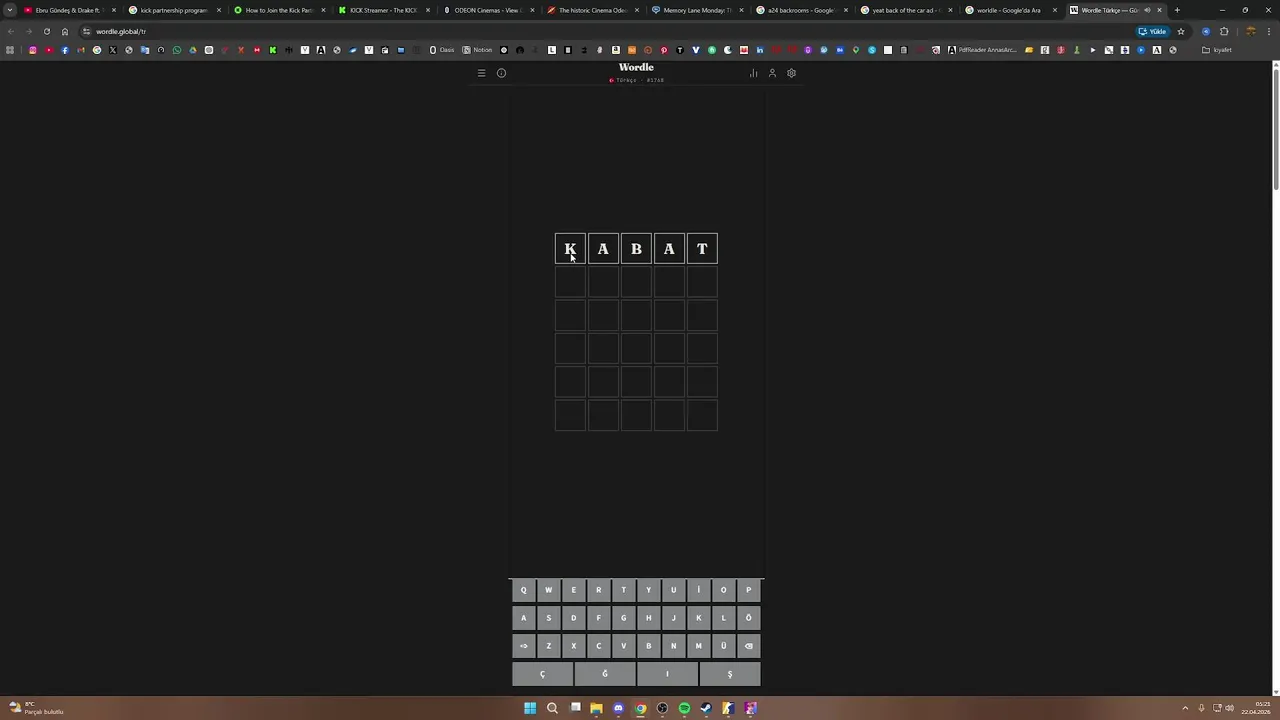Viewport: 1280px width, 720px height.
Task: Open the Wordle hamburger menu
Action: [481, 73]
